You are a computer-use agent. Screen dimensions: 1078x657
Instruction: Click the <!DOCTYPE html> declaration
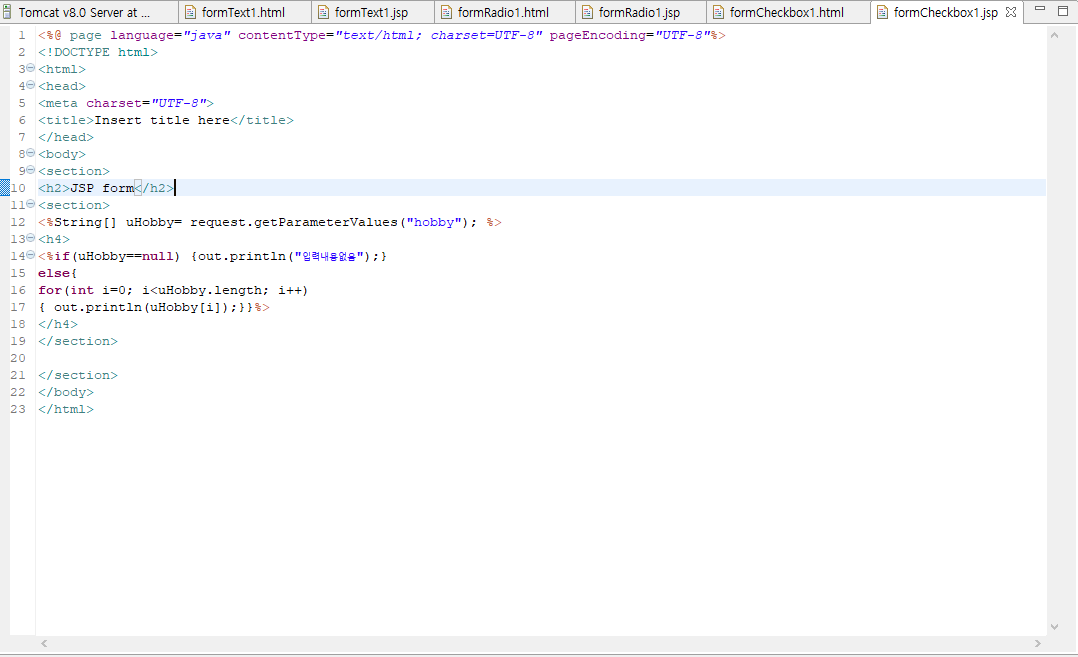[x=98, y=52]
